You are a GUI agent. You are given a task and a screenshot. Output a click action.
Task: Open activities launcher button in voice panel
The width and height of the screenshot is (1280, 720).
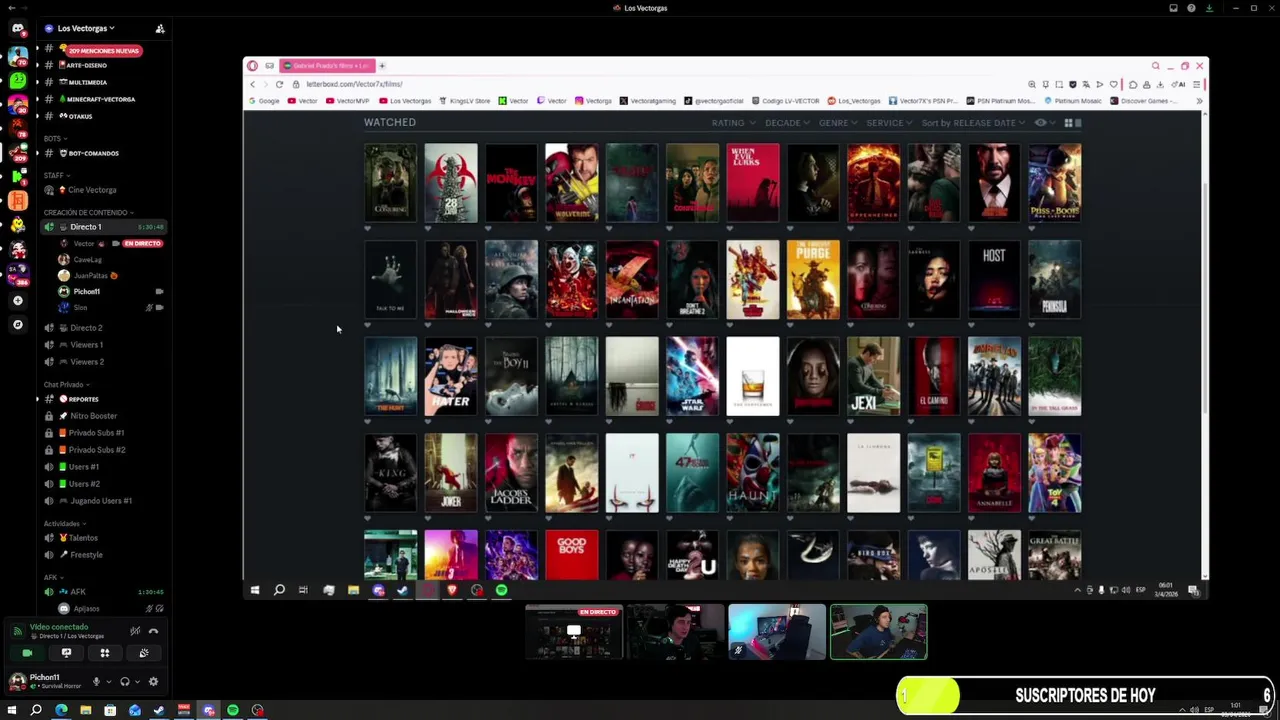[x=105, y=653]
